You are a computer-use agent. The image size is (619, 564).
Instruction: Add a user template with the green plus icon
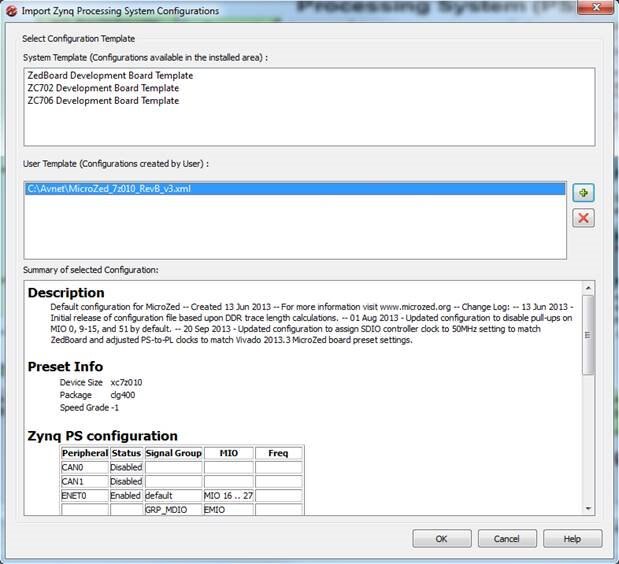[x=583, y=193]
